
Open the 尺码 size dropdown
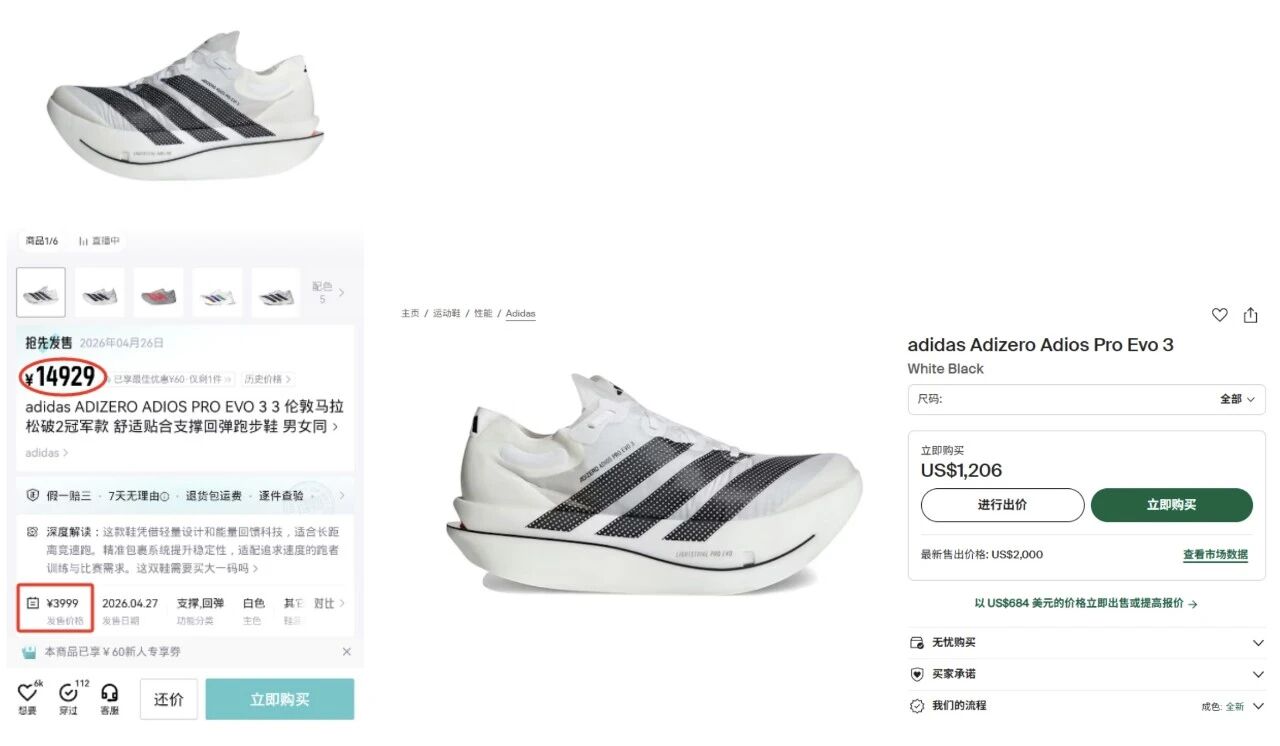1086,399
